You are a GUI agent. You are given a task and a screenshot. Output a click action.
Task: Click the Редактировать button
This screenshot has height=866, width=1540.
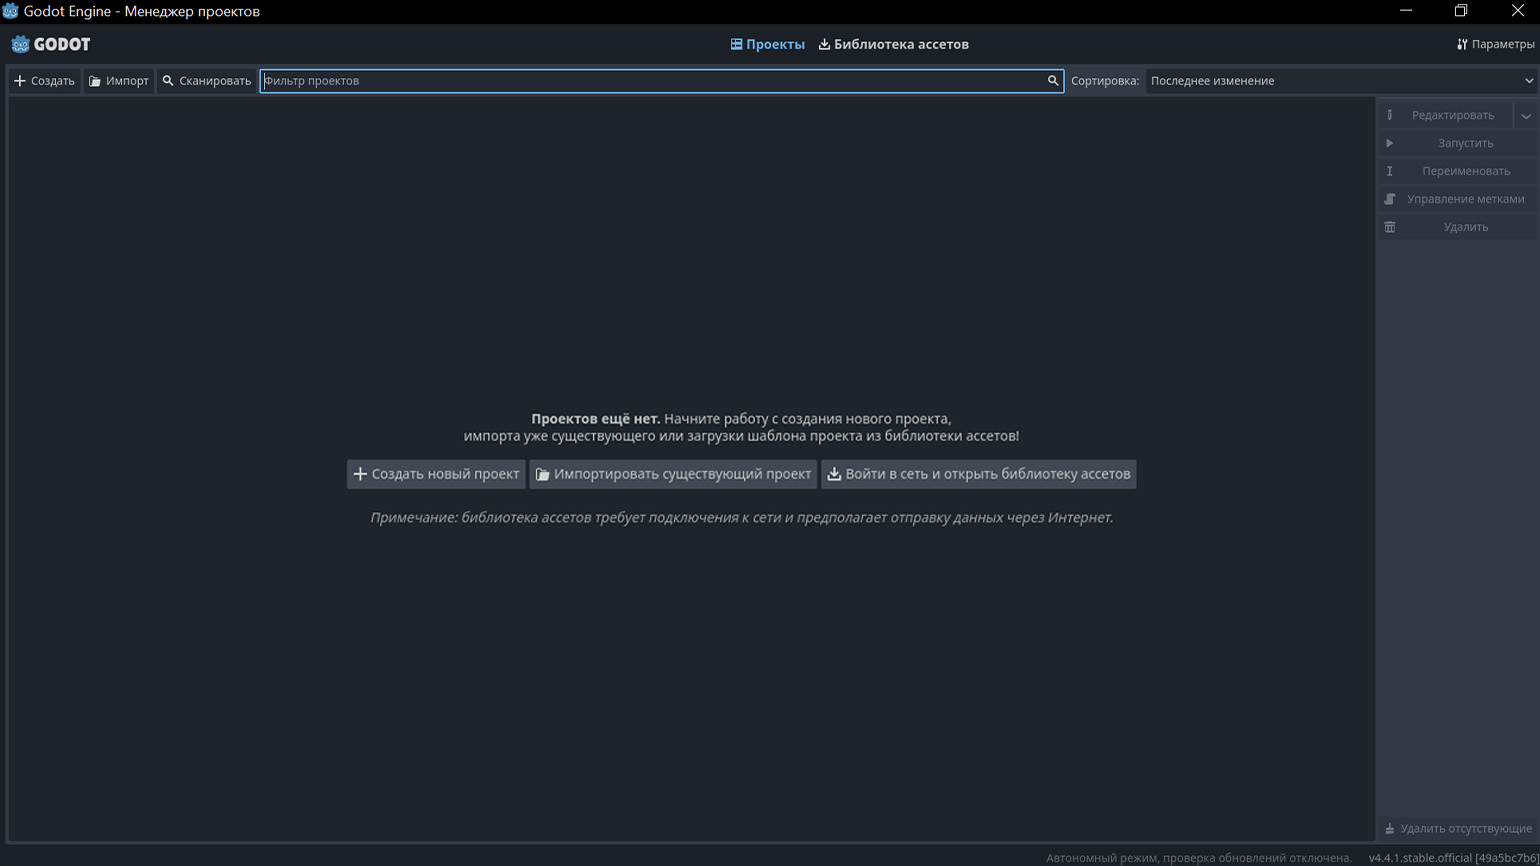point(1445,115)
